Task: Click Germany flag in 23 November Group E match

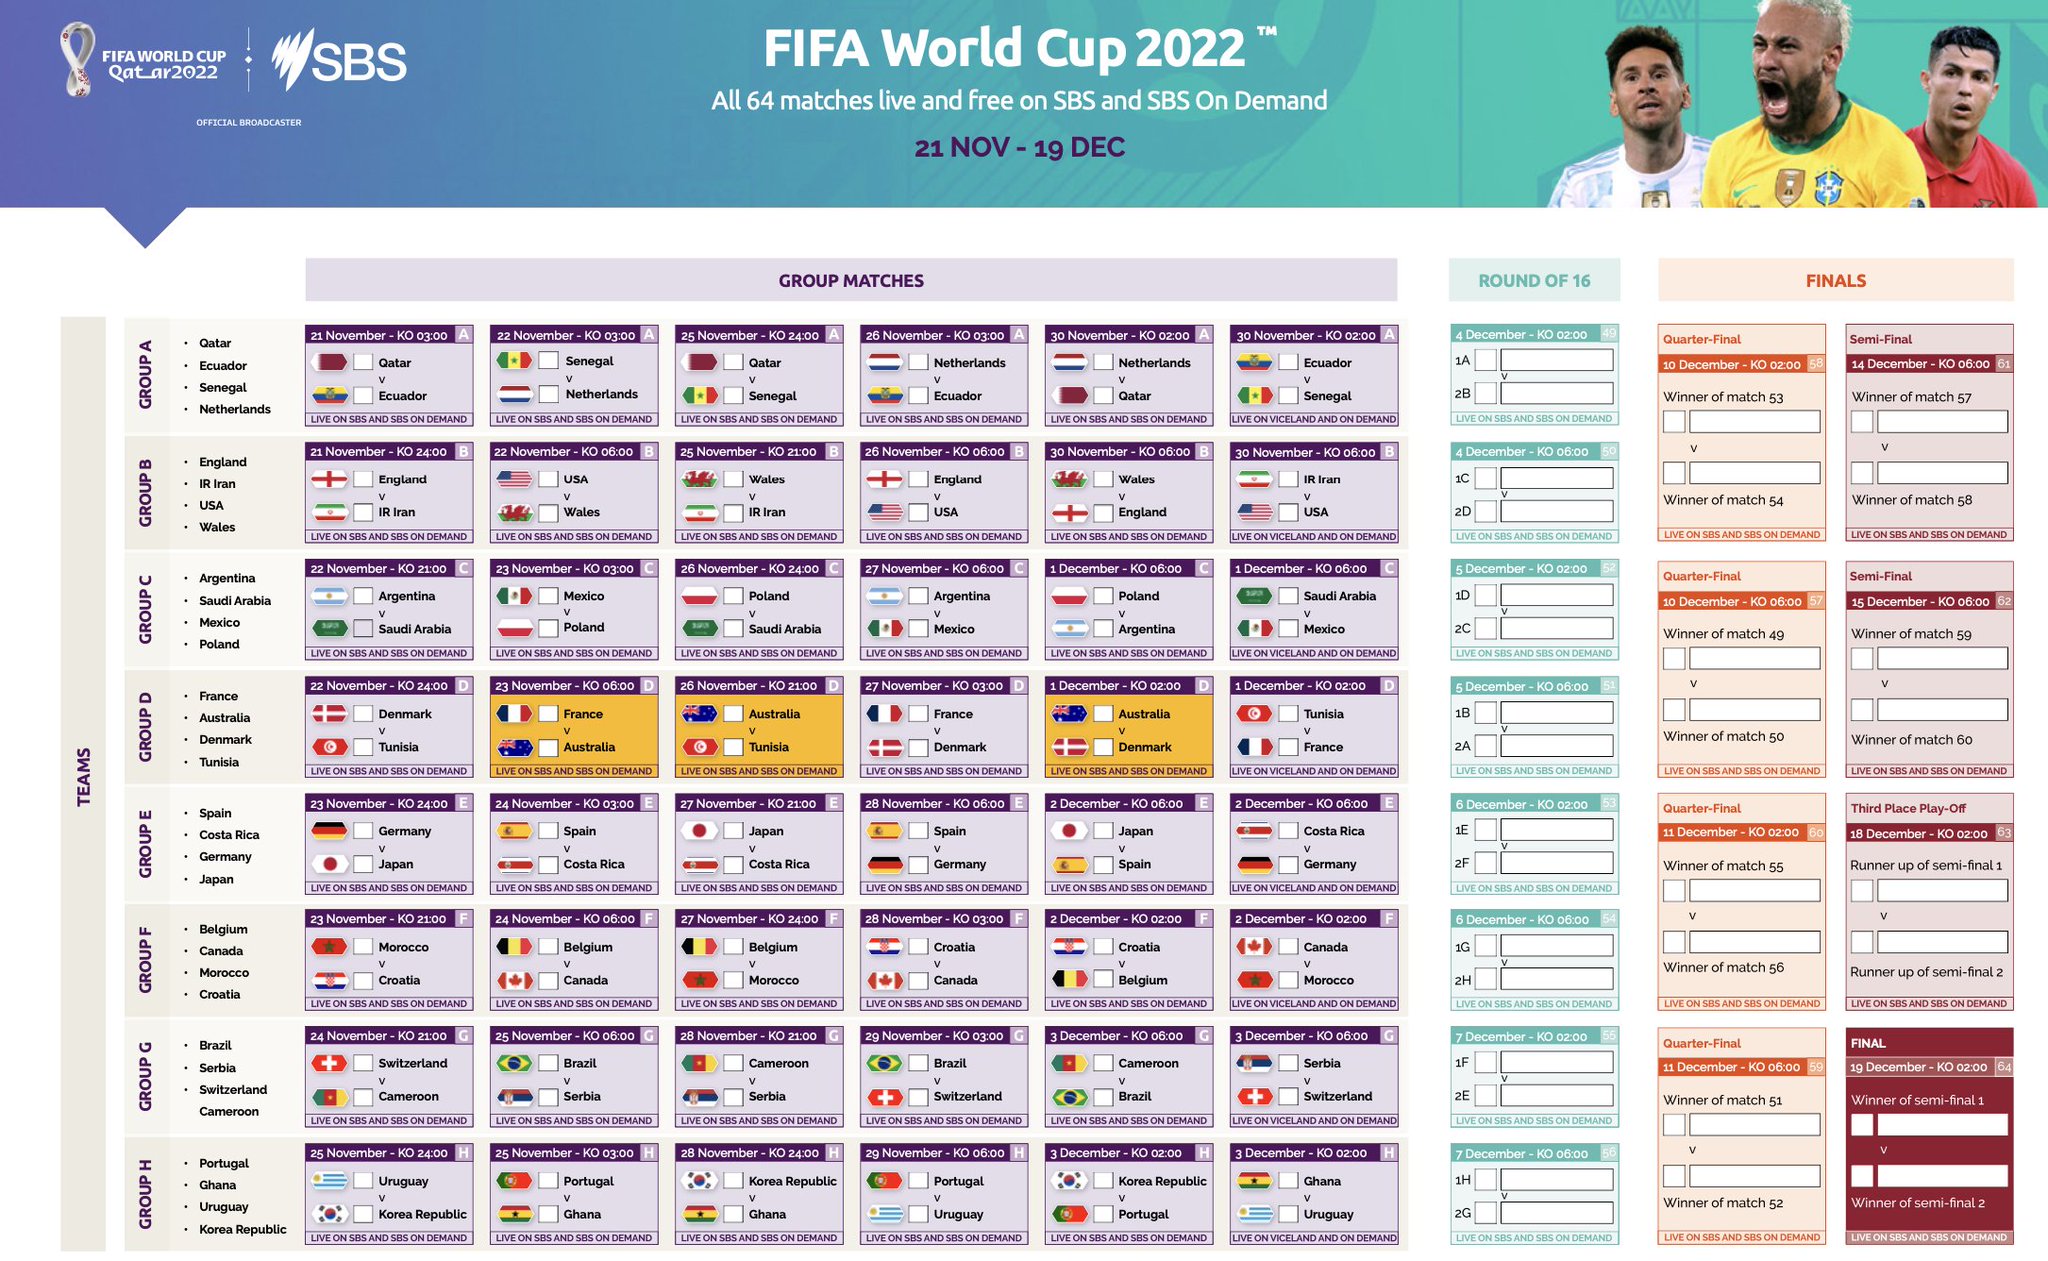Action: 330,831
